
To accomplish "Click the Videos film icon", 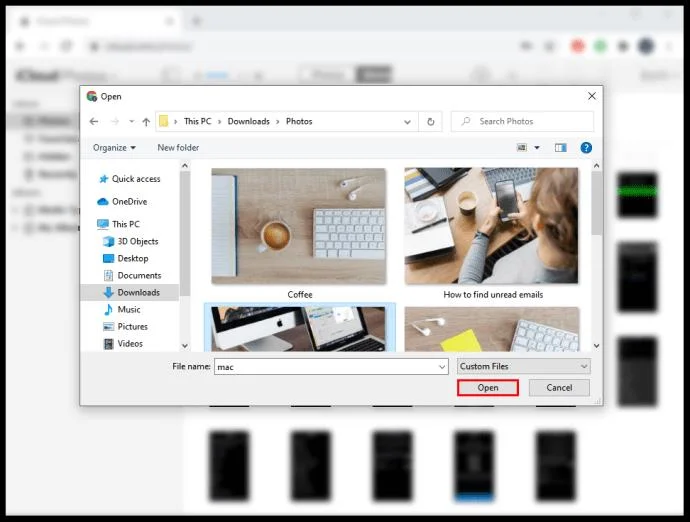I will (x=108, y=344).
